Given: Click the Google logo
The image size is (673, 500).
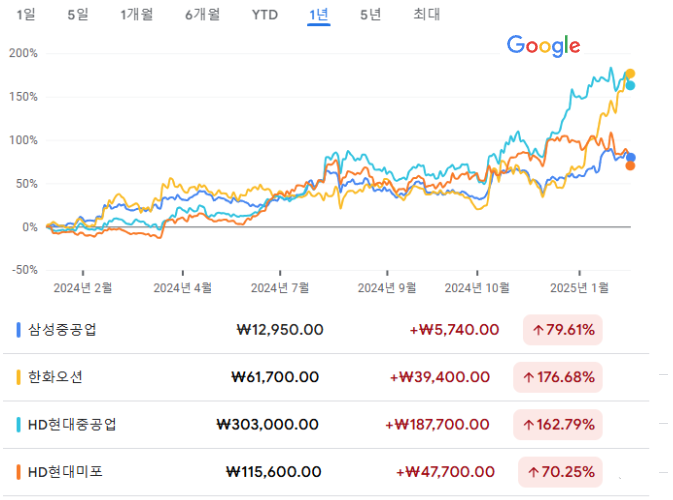Looking at the screenshot, I should click(x=543, y=45).
